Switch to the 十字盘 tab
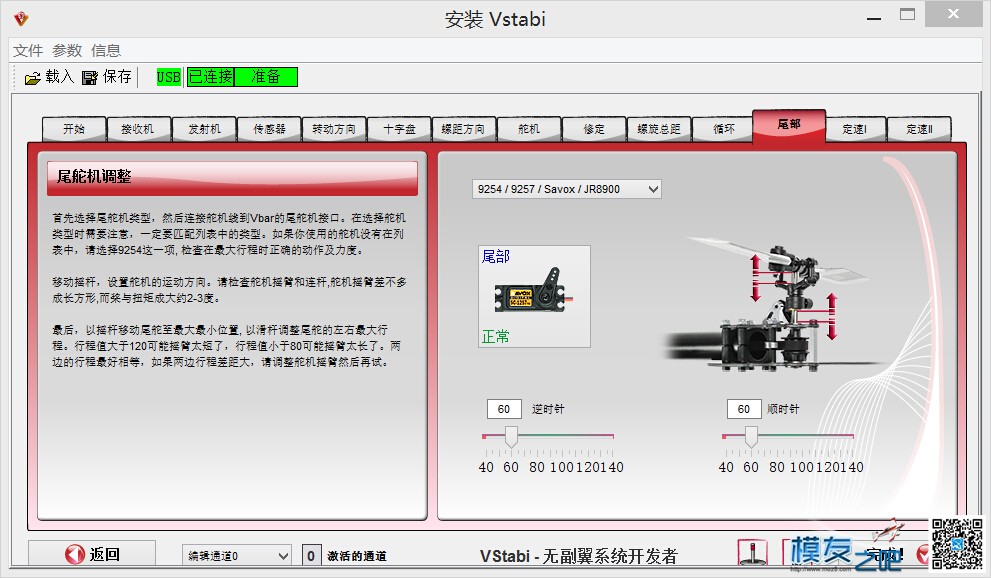The height and width of the screenshot is (578, 991). [399, 129]
